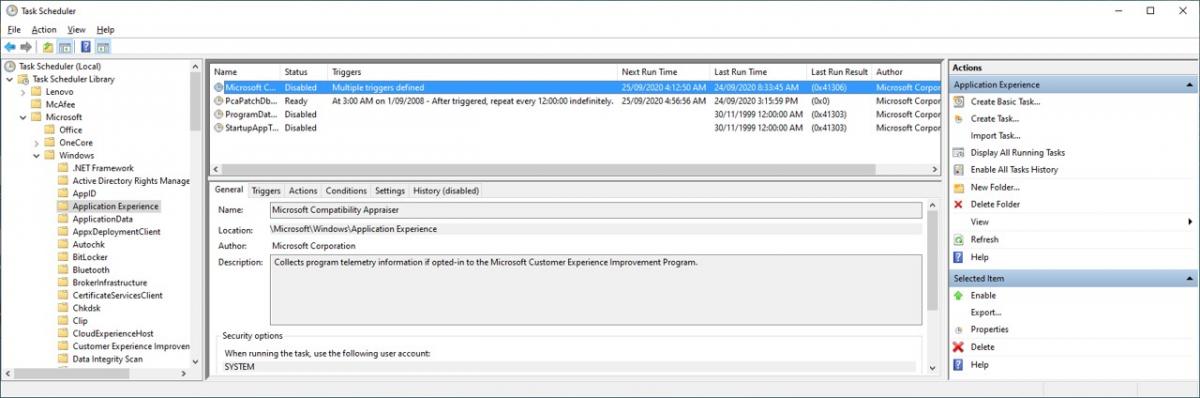Image resolution: width=1200 pixels, height=398 pixels.
Task: Click the clock icon of StartupAppT task
Action: pyautogui.click(x=218, y=128)
